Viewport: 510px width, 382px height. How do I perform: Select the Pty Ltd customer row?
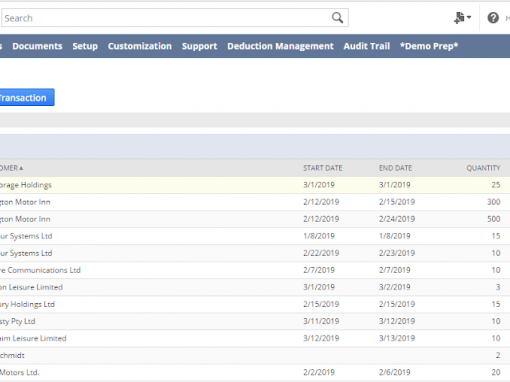[255, 321]
